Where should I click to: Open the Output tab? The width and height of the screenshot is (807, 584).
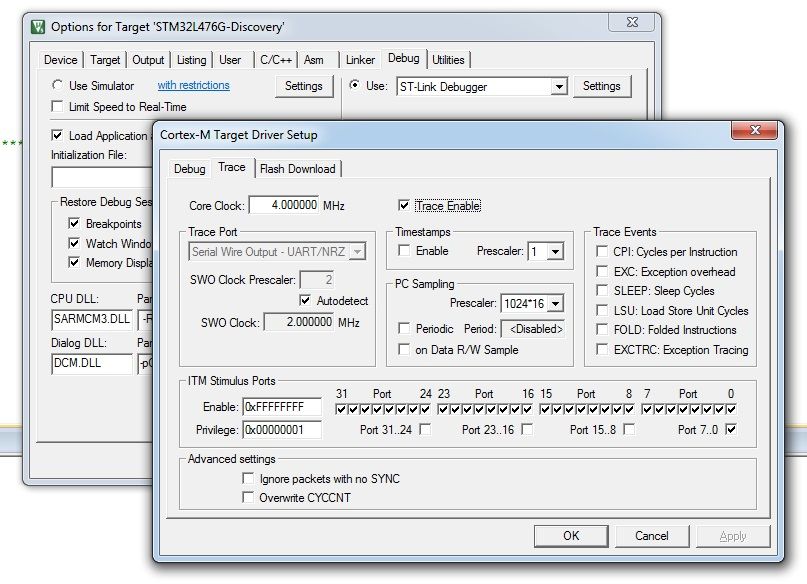point(148,60)
